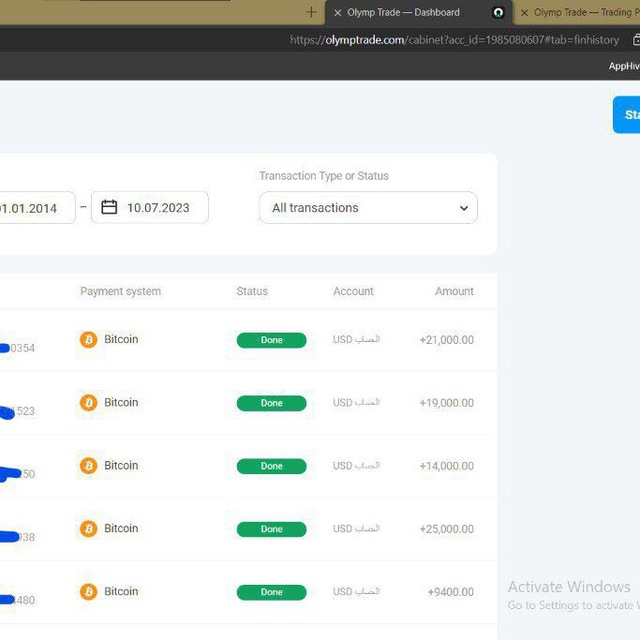Click Bitcoin icon in the +14,000.00 row

click(89, 466)
